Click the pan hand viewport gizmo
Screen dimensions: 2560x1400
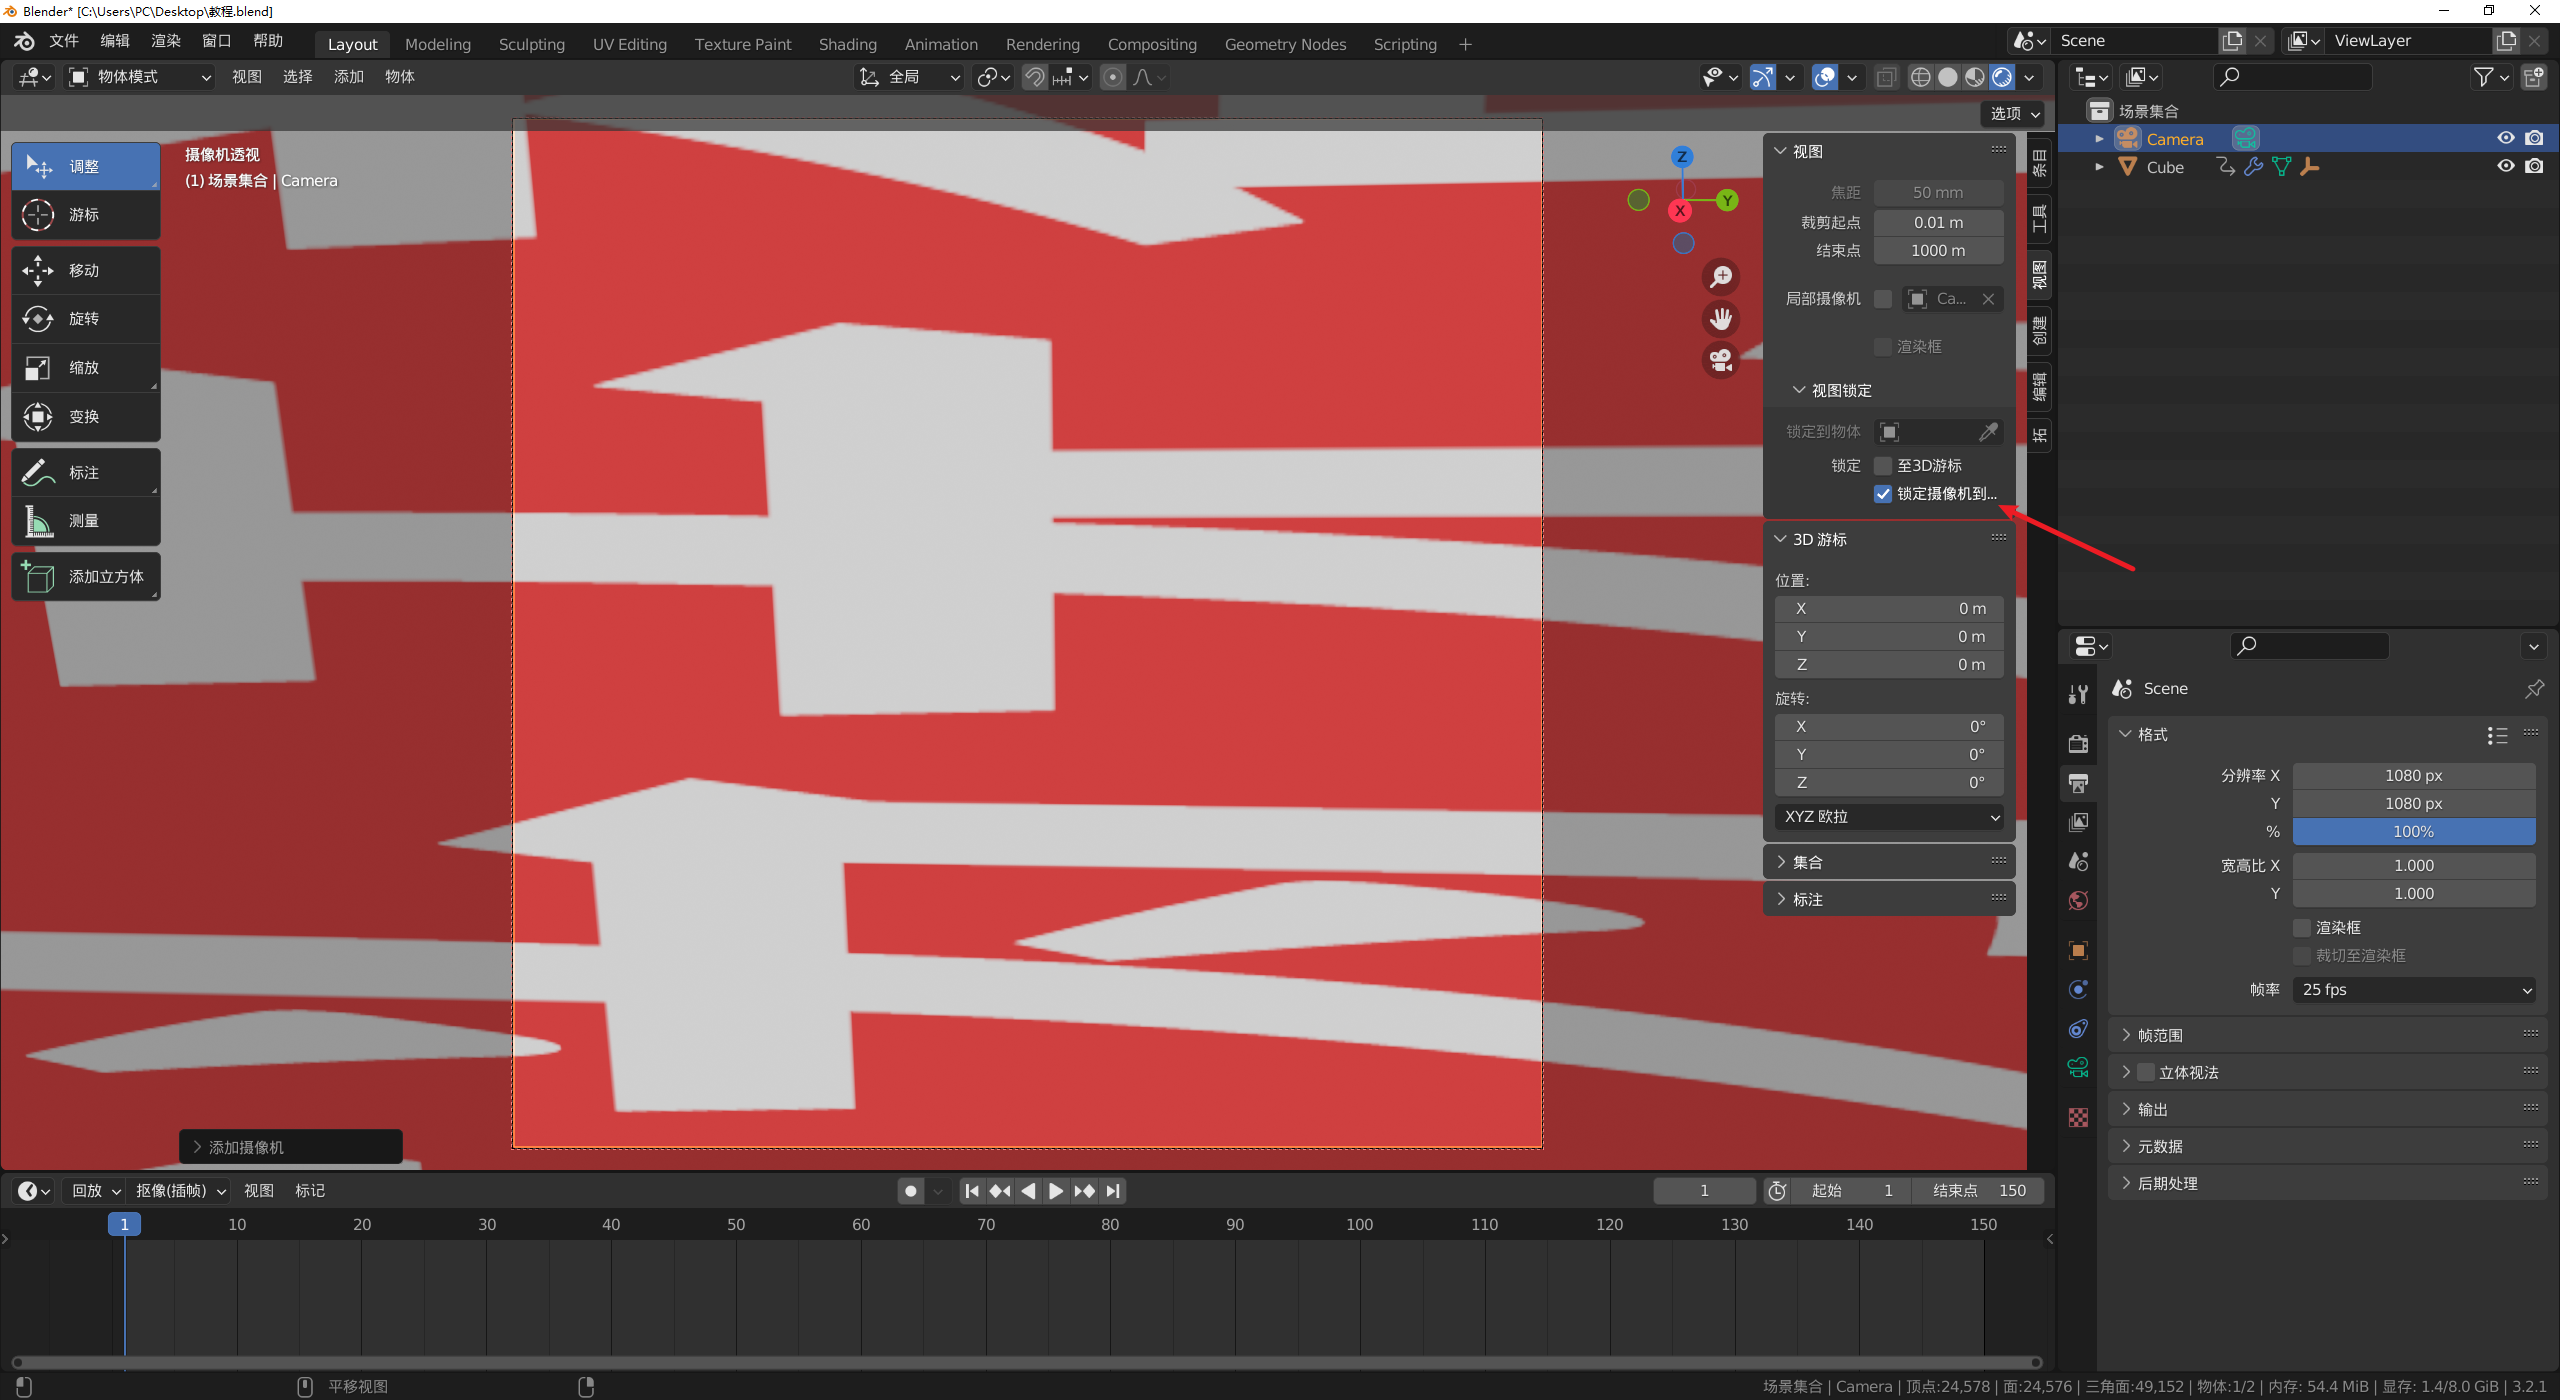tap(1721, 319)
